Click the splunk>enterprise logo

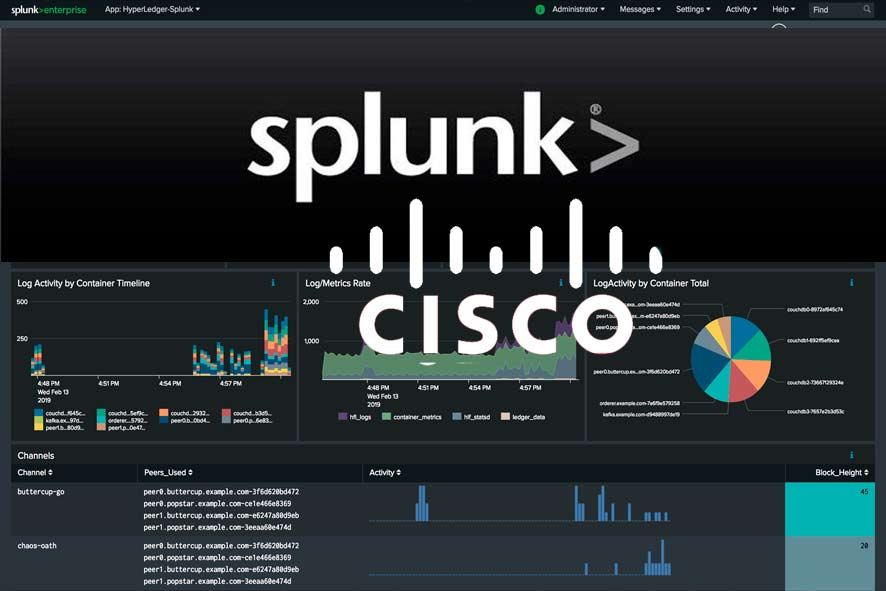49,10
